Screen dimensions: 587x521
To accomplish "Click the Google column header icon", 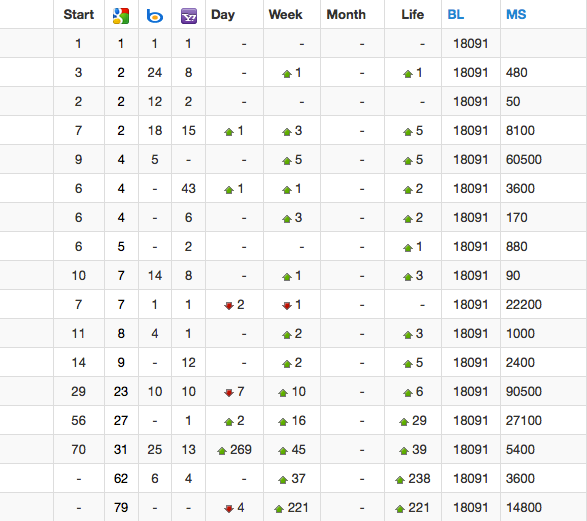I will pyautogui.click(x=121, y=16).
